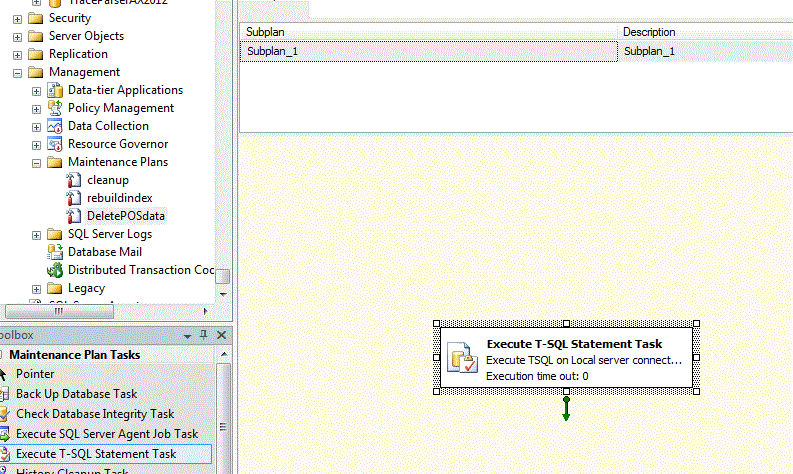The height and width of the screenshot is (474, 793).
Task: Click the Distributed Transaction Coordinator icon
Action: point(55,270)
